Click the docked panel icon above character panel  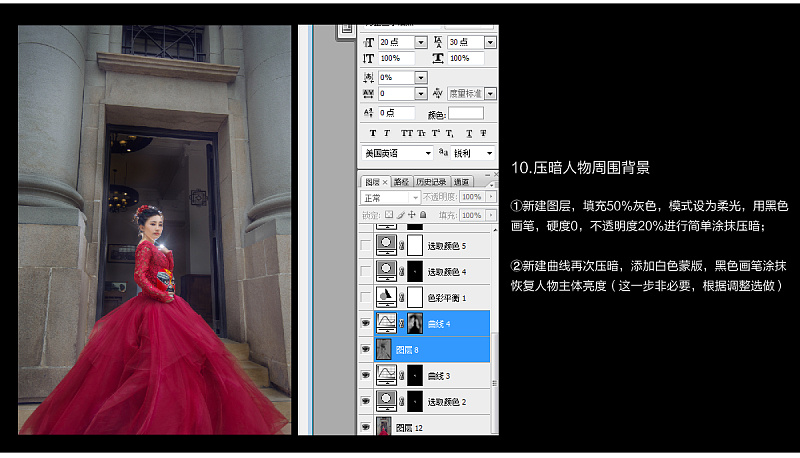click(x=347, y=30)
